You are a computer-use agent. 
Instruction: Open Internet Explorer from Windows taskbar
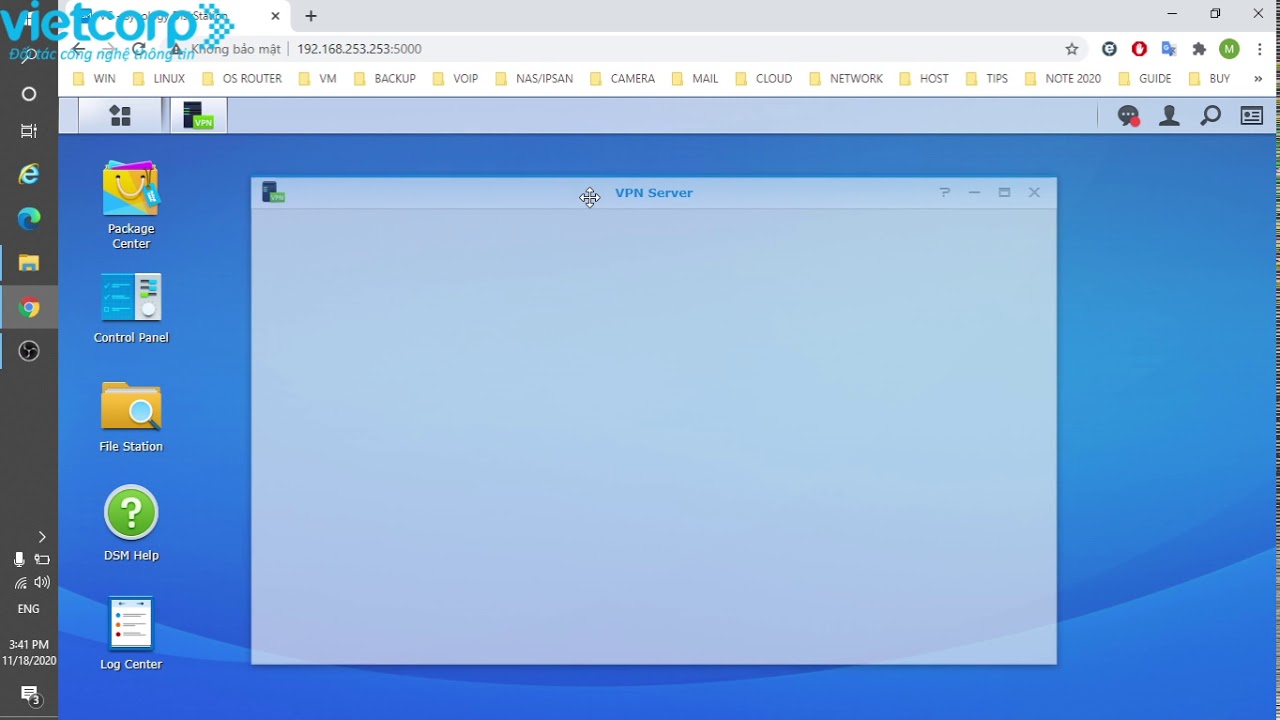pos(29,174)
